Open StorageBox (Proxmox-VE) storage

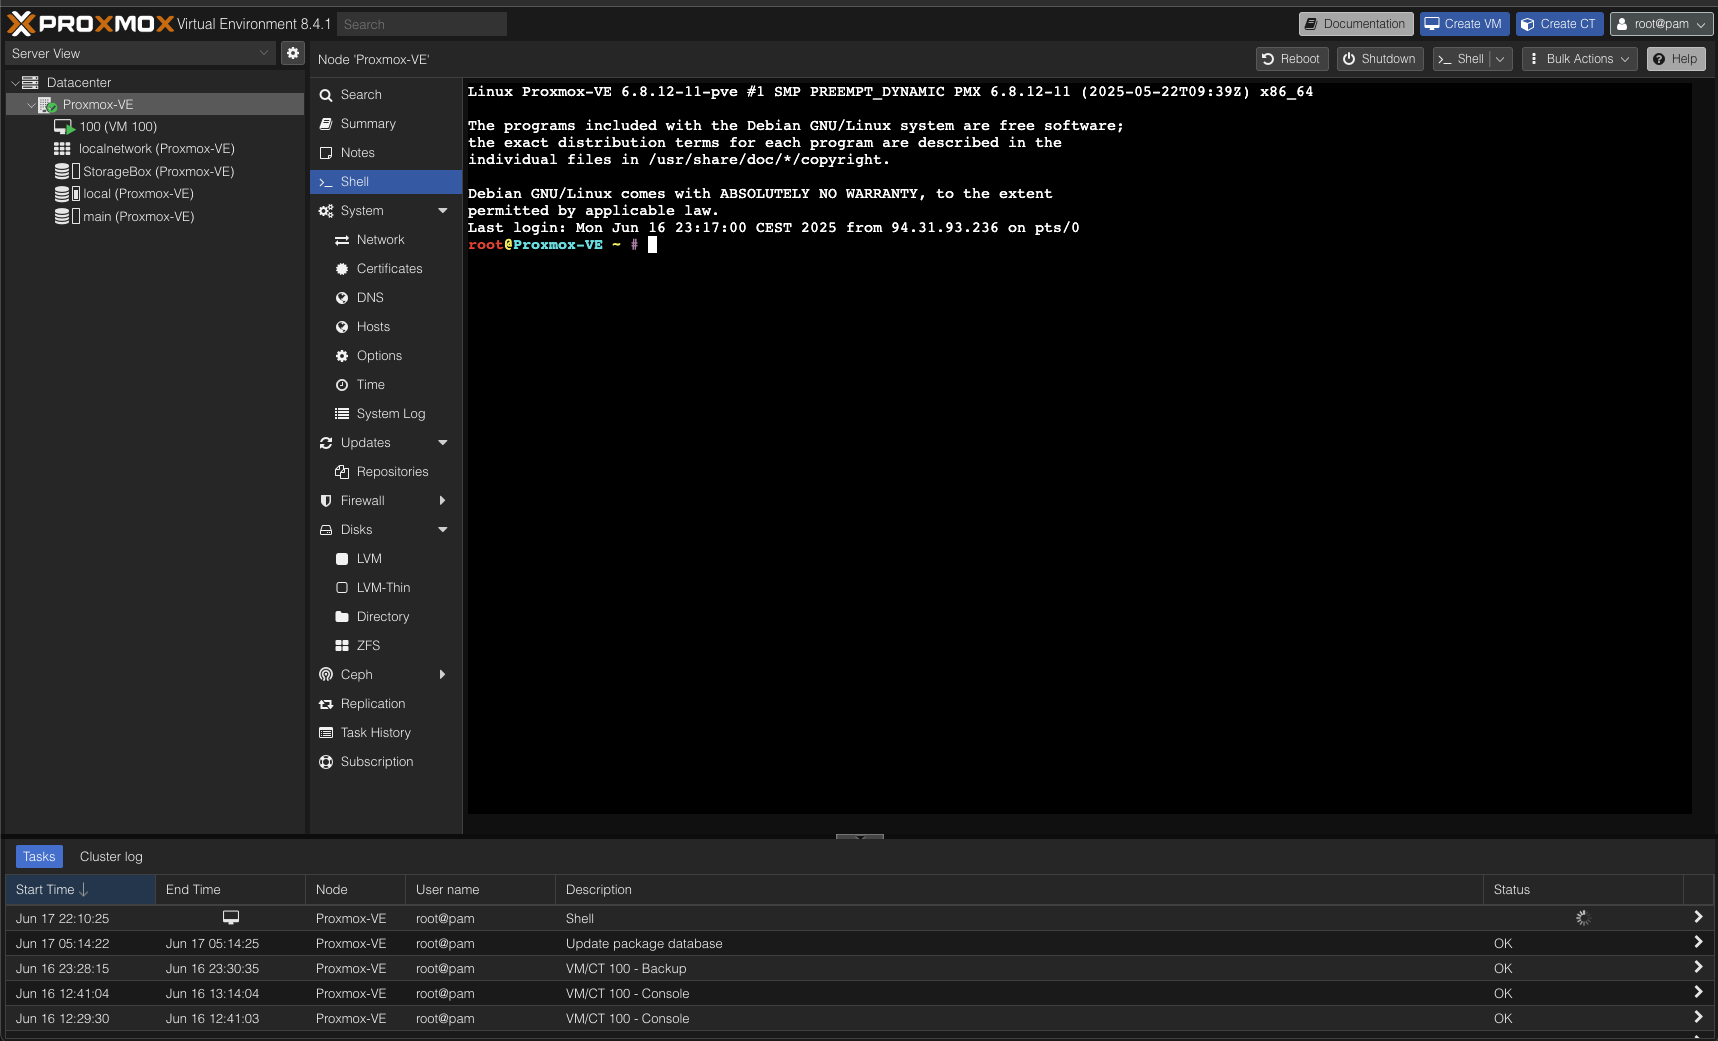[158, 172]
